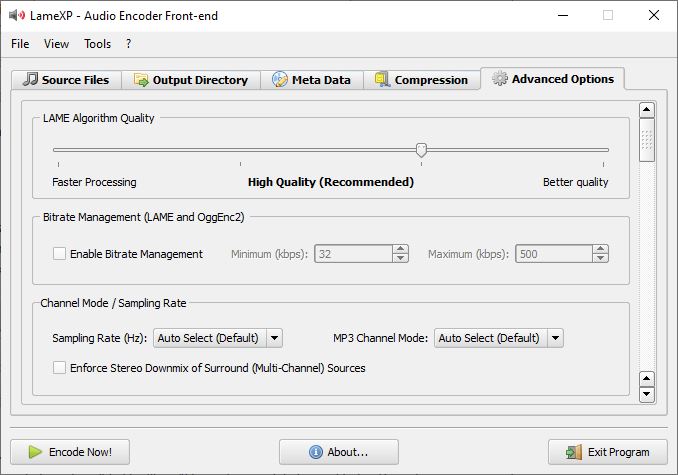Click the scroll up arrow at scrollbar top
Viewport: 678px width, 475px height.
click(647, 110)
